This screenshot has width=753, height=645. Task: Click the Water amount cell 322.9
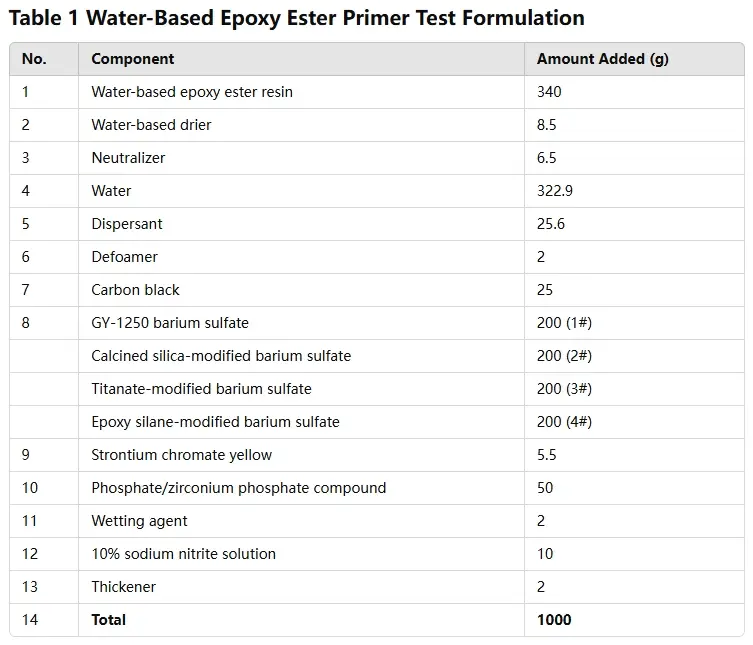(x=555, y=191)
